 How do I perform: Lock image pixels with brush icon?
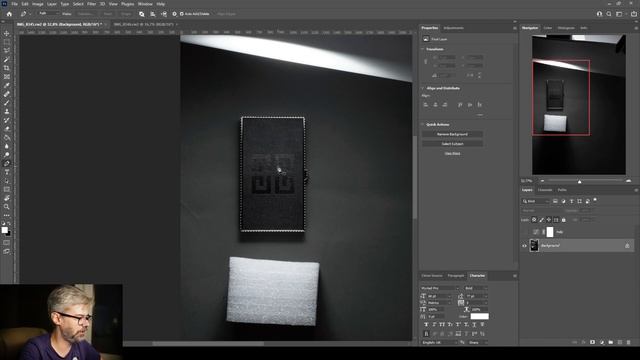[542, 220]
